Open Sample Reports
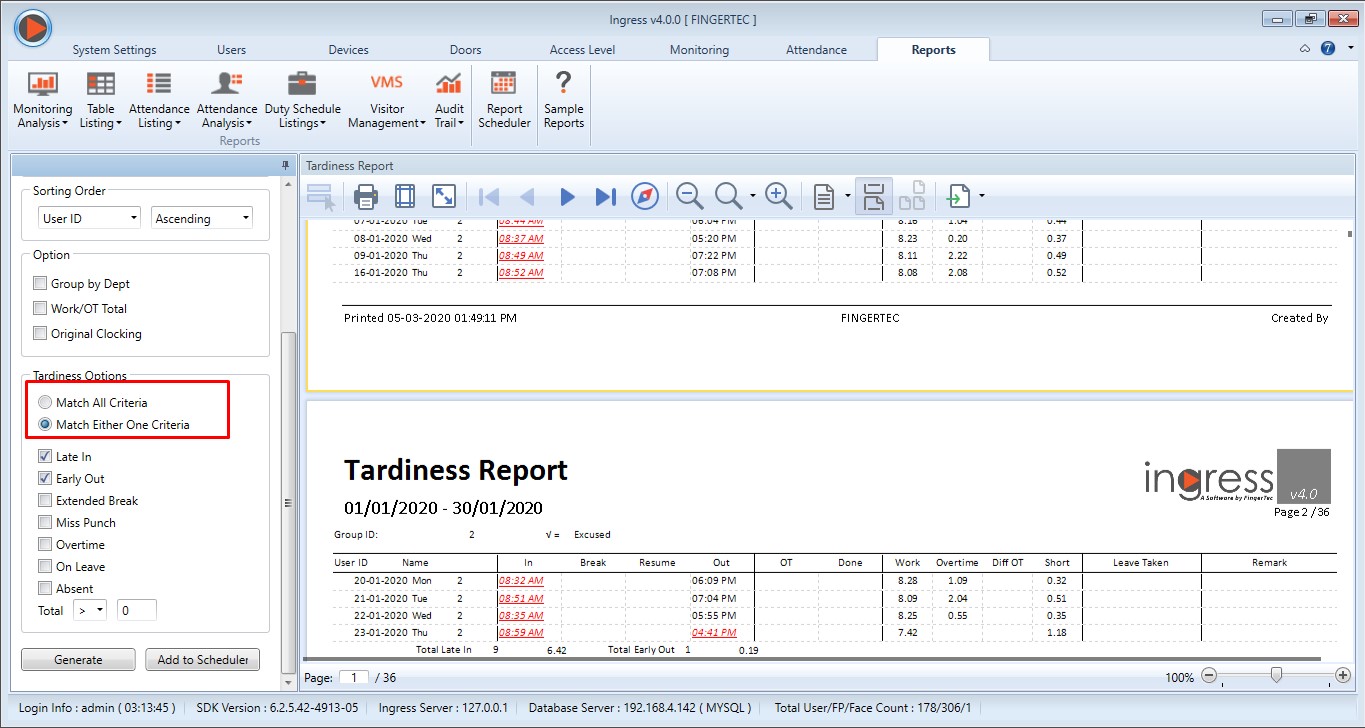The height and width of the screenshot is (728, 1365). click(564, 100)
